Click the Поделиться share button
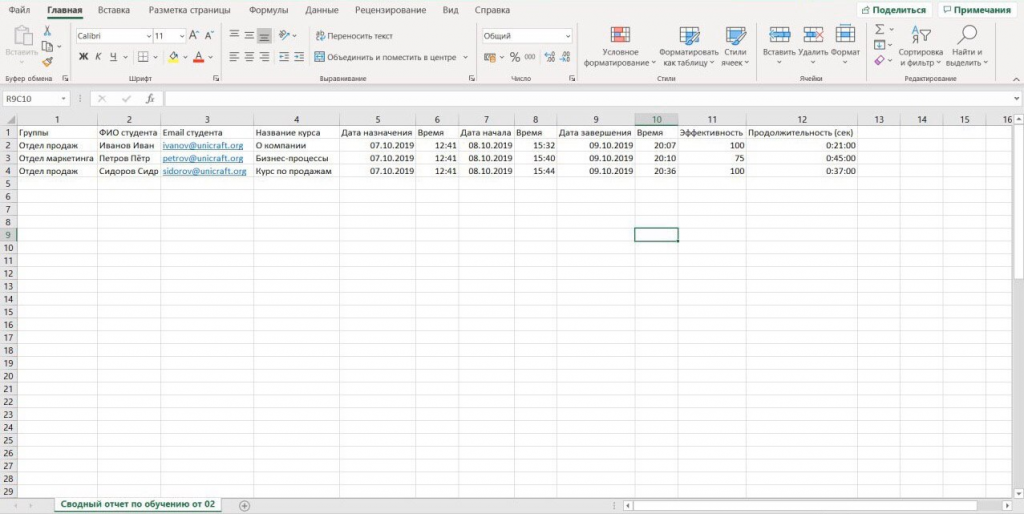The image size is (1024, 514). point(895,10)
